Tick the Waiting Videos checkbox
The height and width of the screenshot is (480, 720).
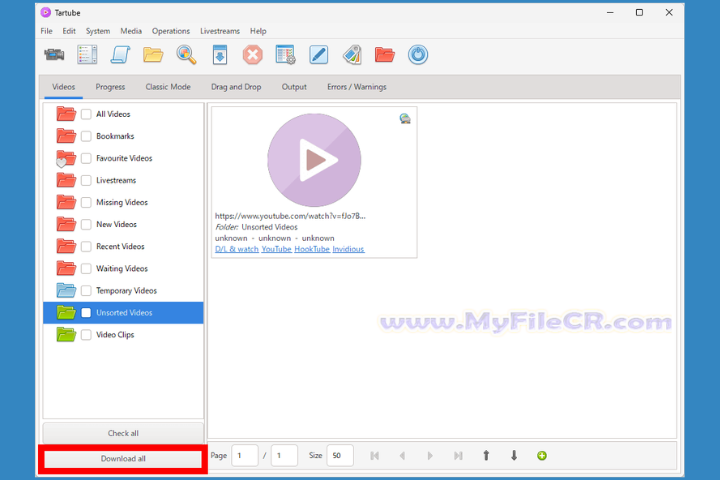(86, 268)
